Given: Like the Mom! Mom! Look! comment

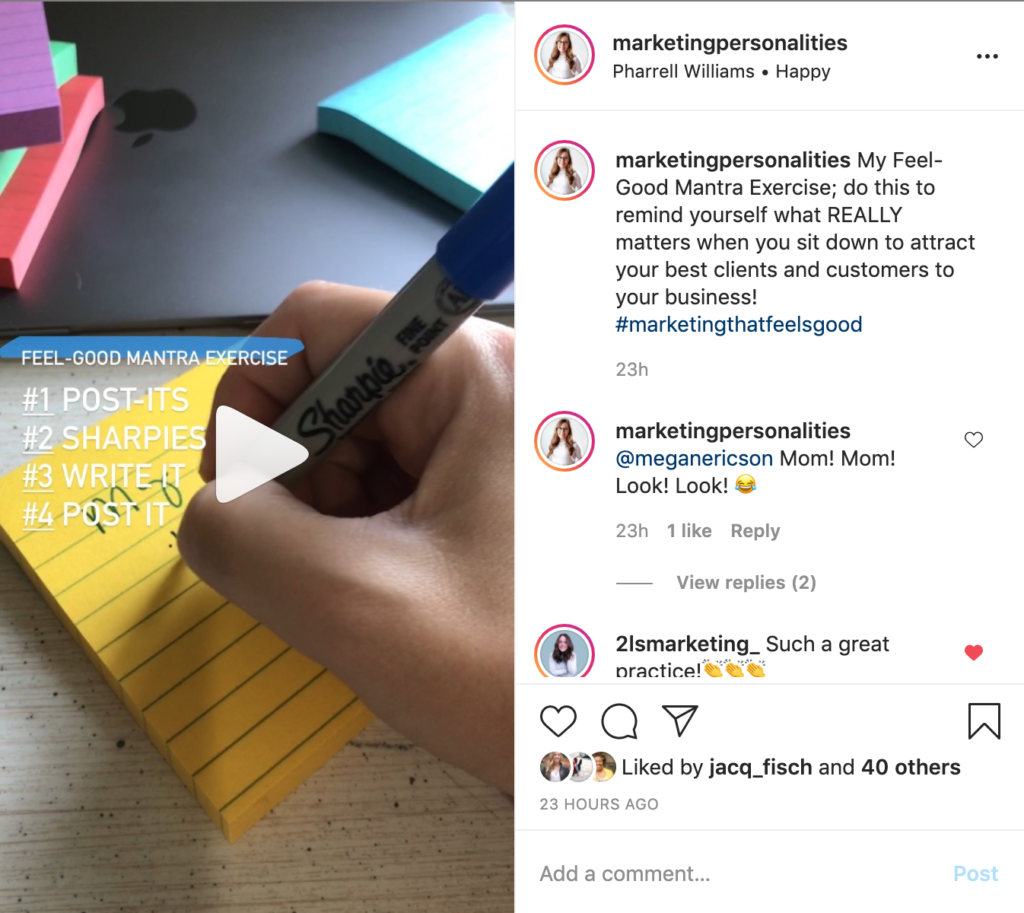Looking at the screenshot, I should pos(973,440).
